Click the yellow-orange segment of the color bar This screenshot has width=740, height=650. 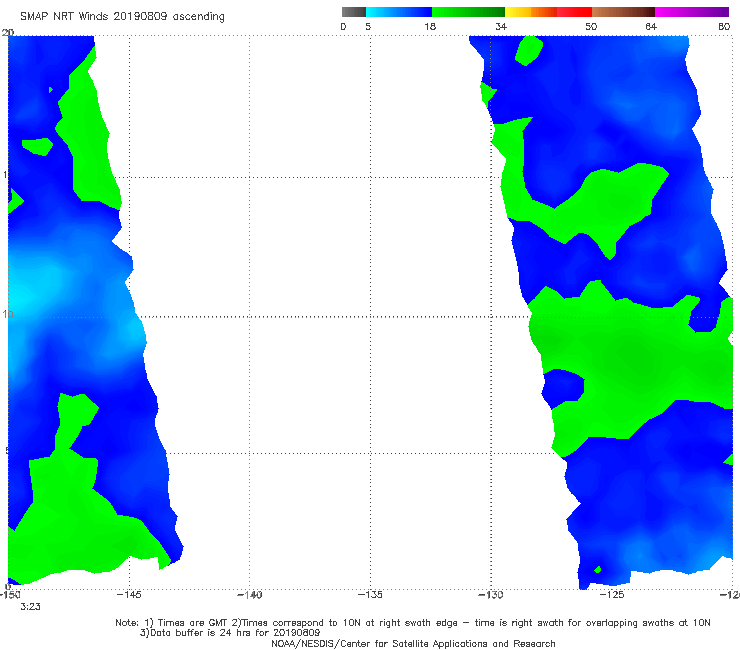(530, 12)
